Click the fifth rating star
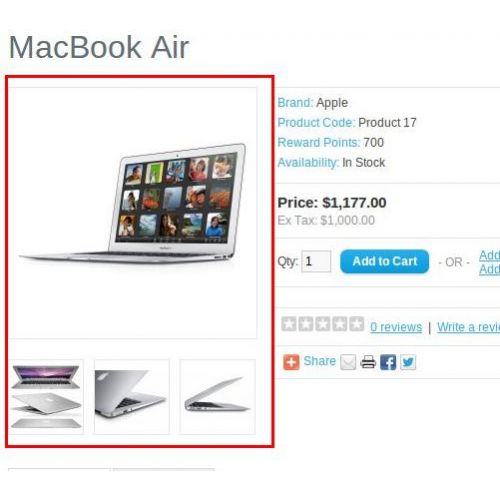This screenshot has height=500, width=500. pos(357,324)
